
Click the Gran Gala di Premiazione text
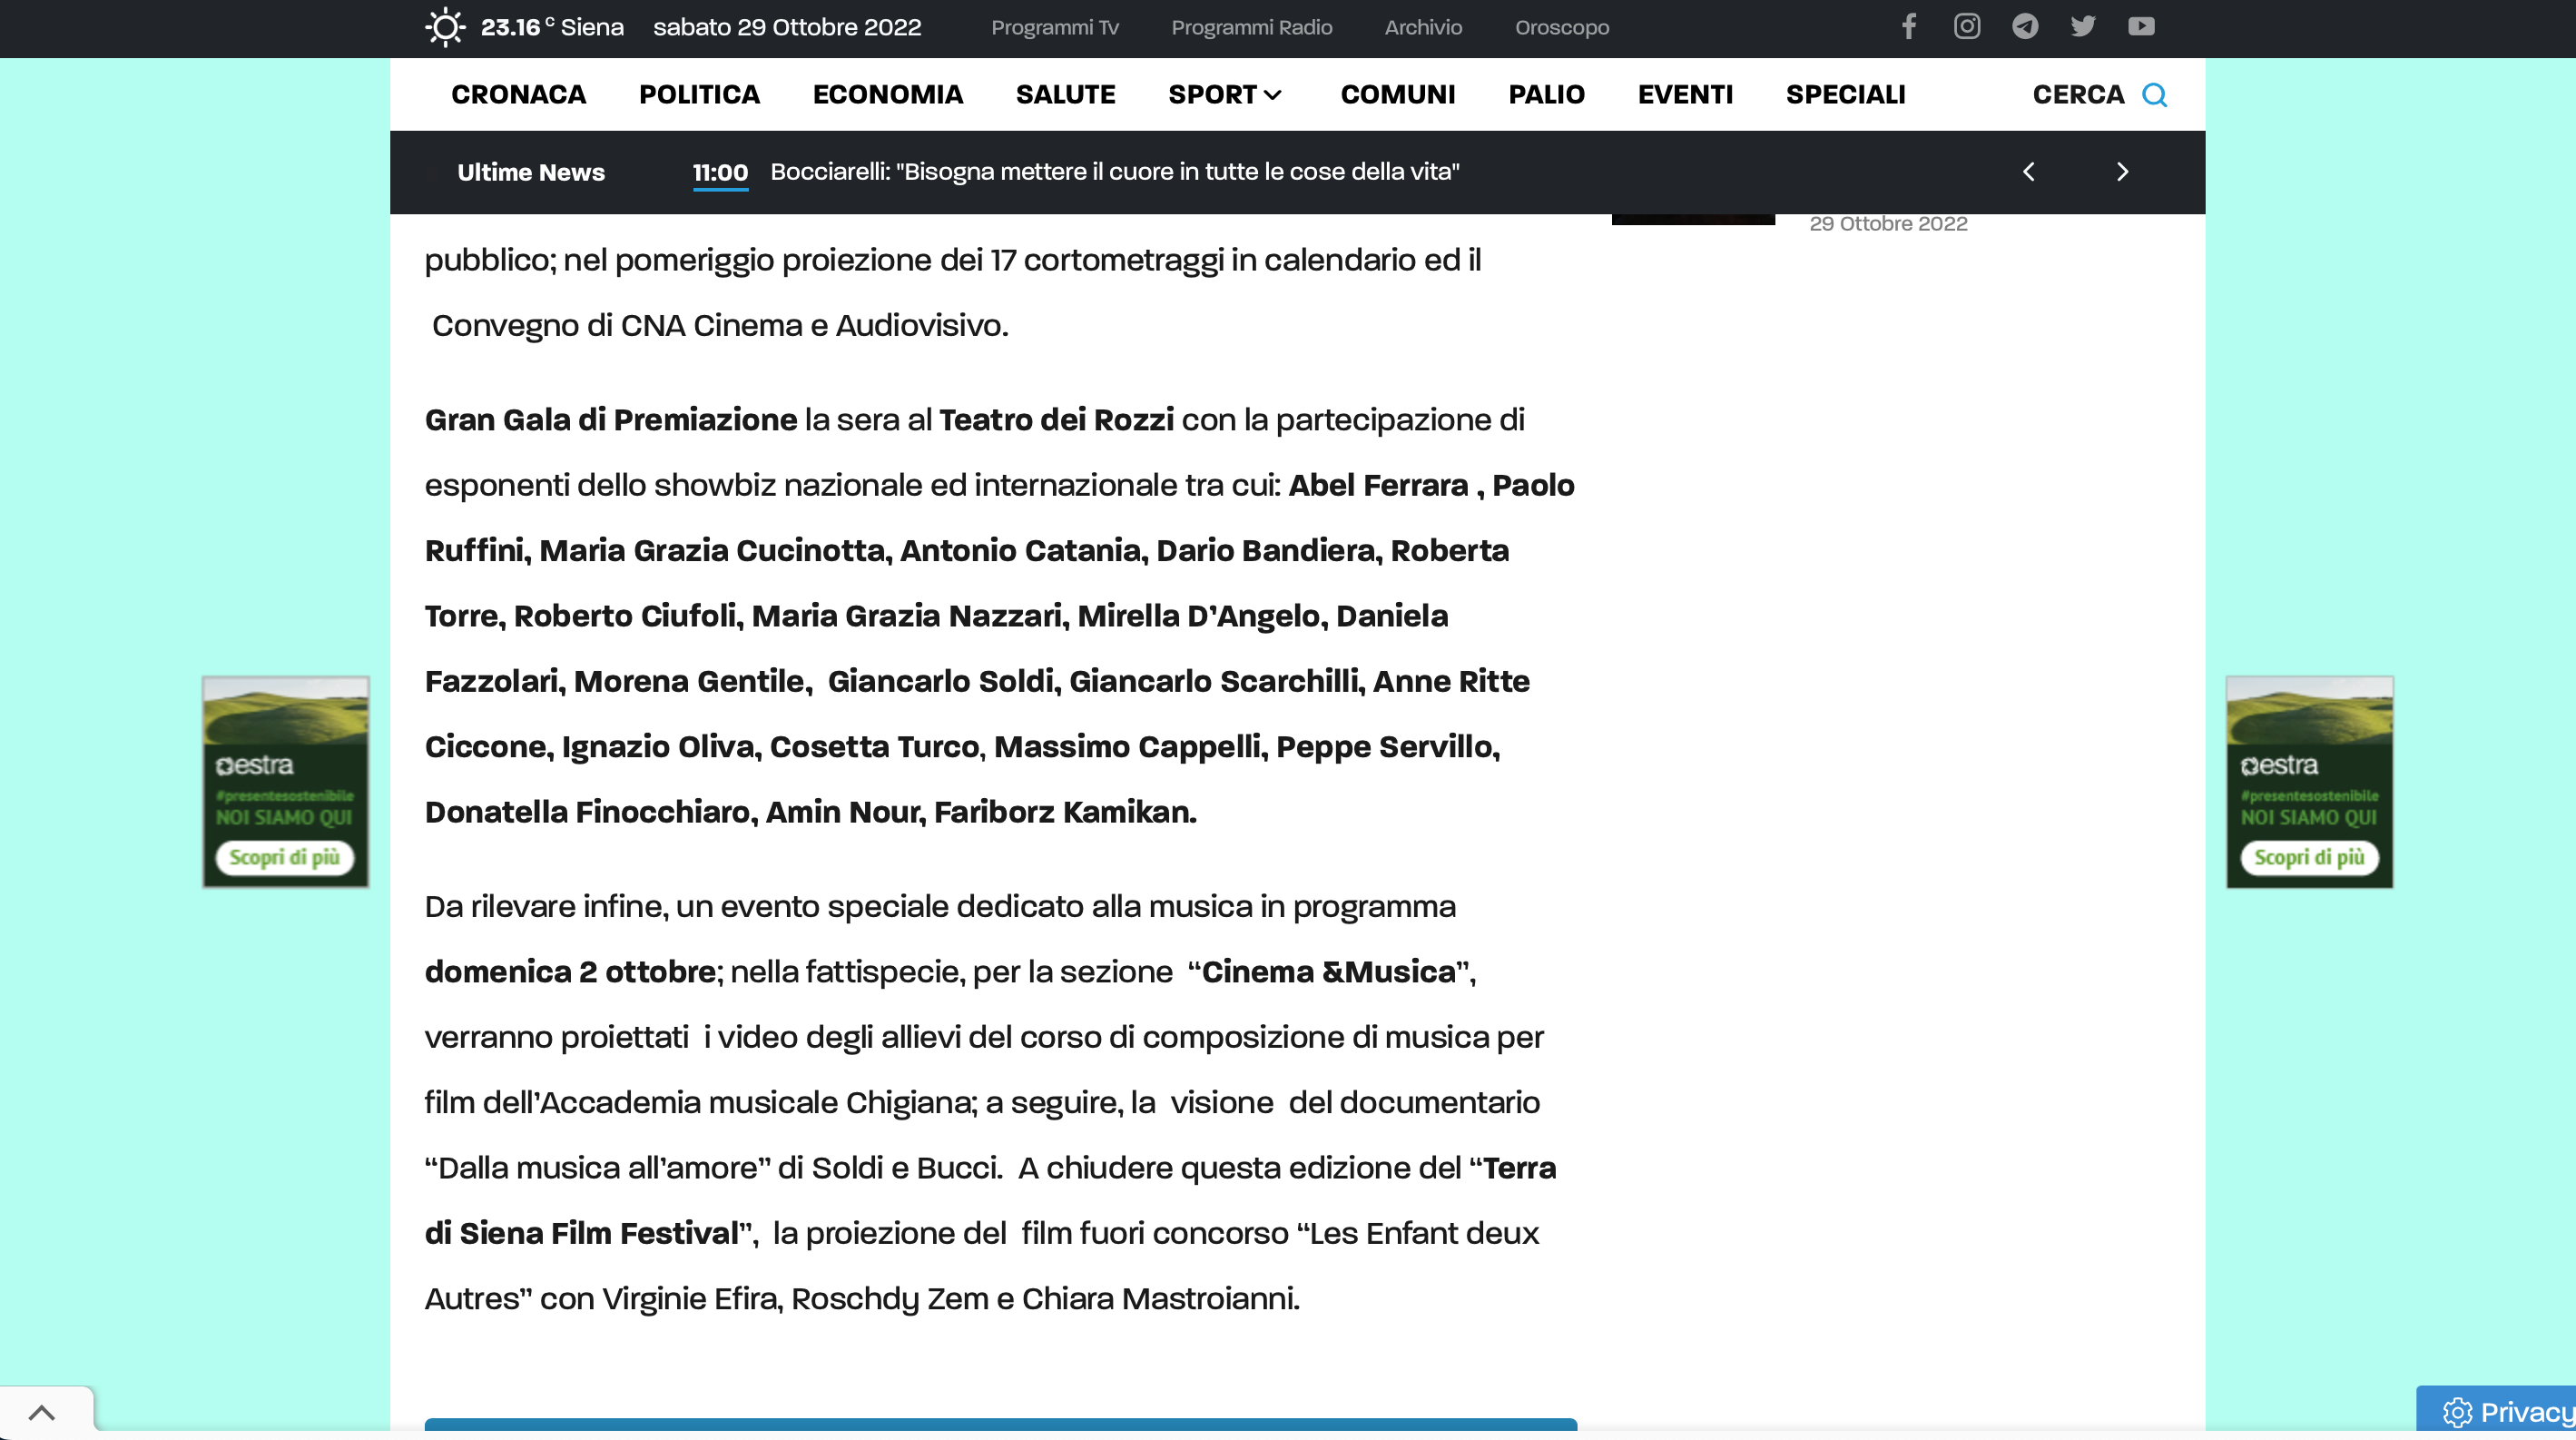click(x=611, y=420)
